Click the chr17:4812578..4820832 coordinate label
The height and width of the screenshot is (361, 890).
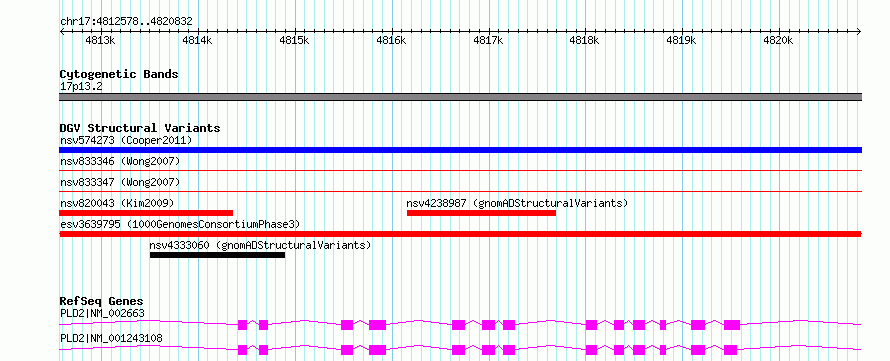point(126,22)
